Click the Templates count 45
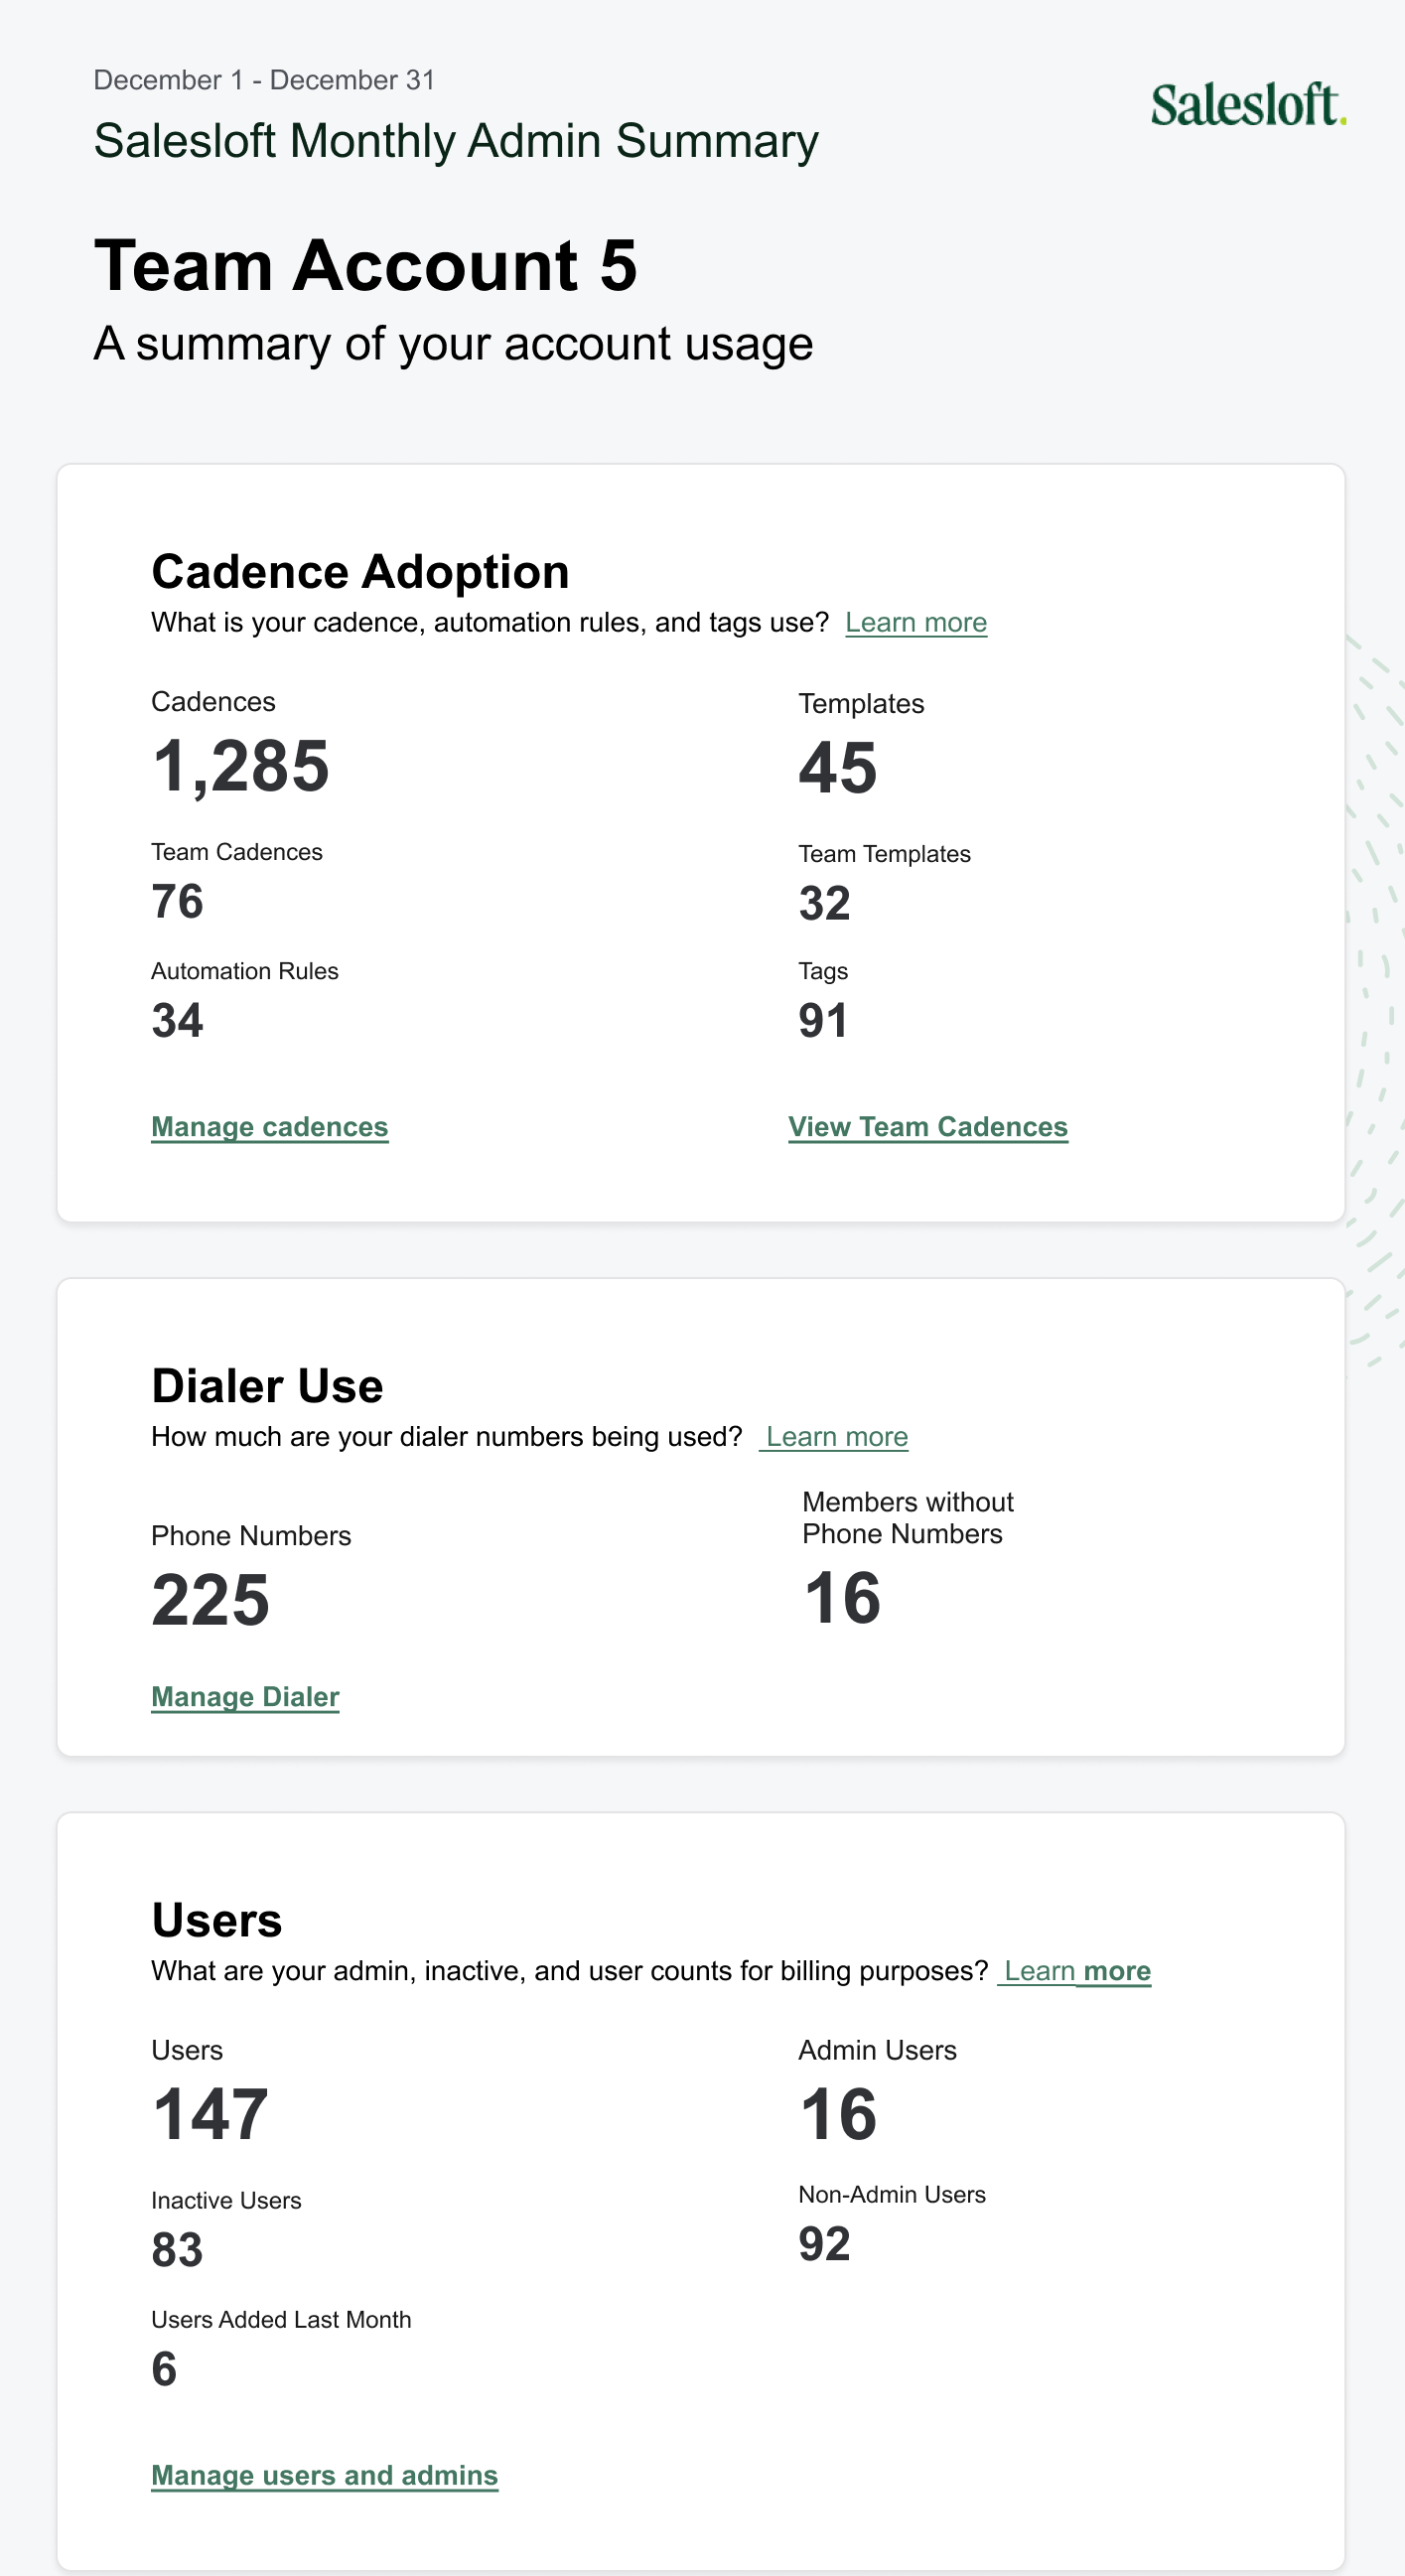Screen dimensions: 1405x2576 click(x=837, y=769)
